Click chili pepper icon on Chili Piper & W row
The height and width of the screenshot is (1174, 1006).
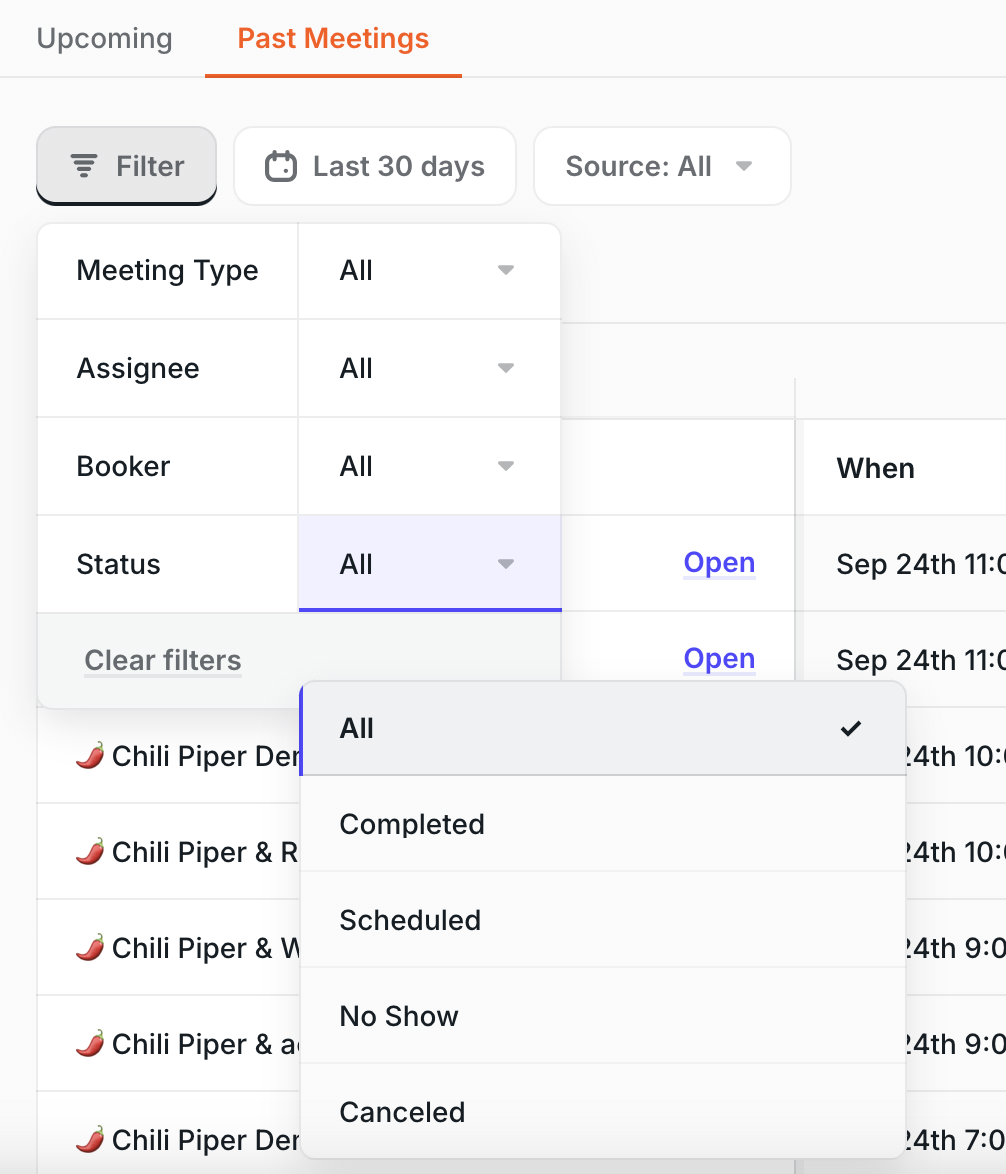[90, 948]
